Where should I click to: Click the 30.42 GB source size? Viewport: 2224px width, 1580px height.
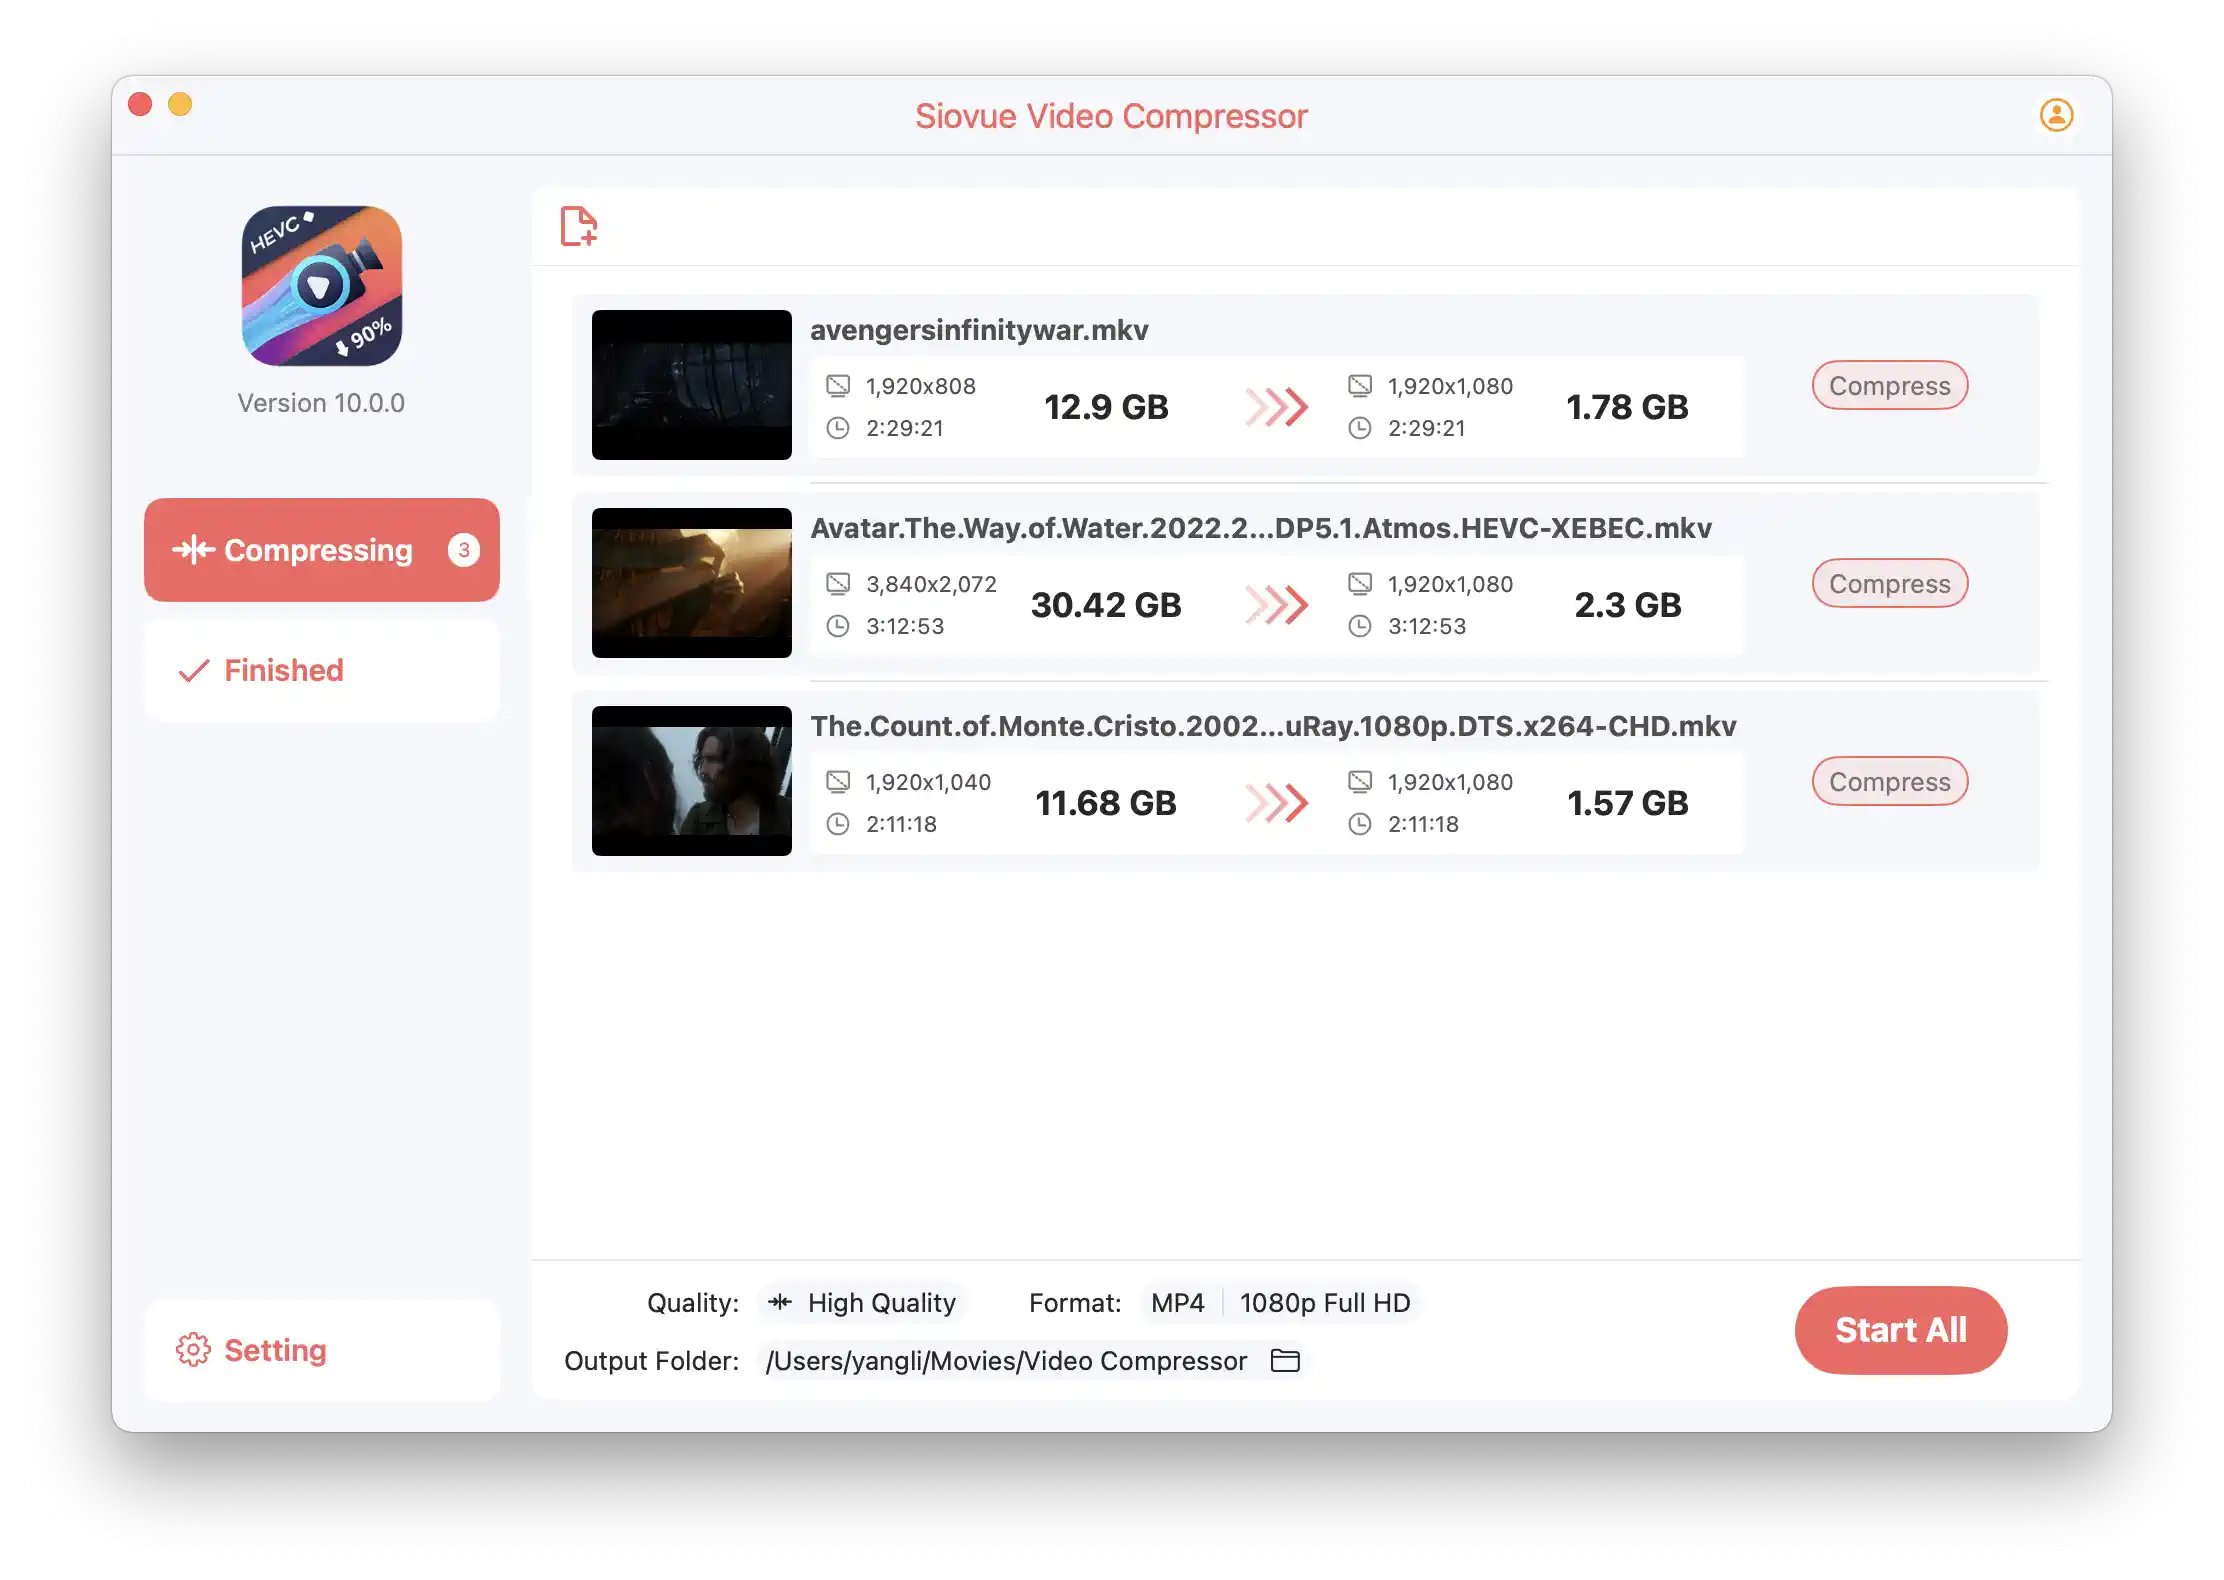click(1106, 605)
